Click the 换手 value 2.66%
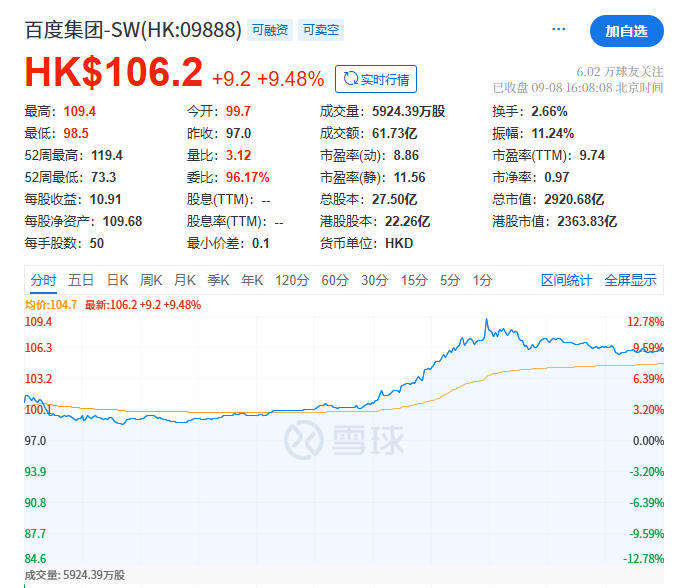 click(x=550, y=112)
